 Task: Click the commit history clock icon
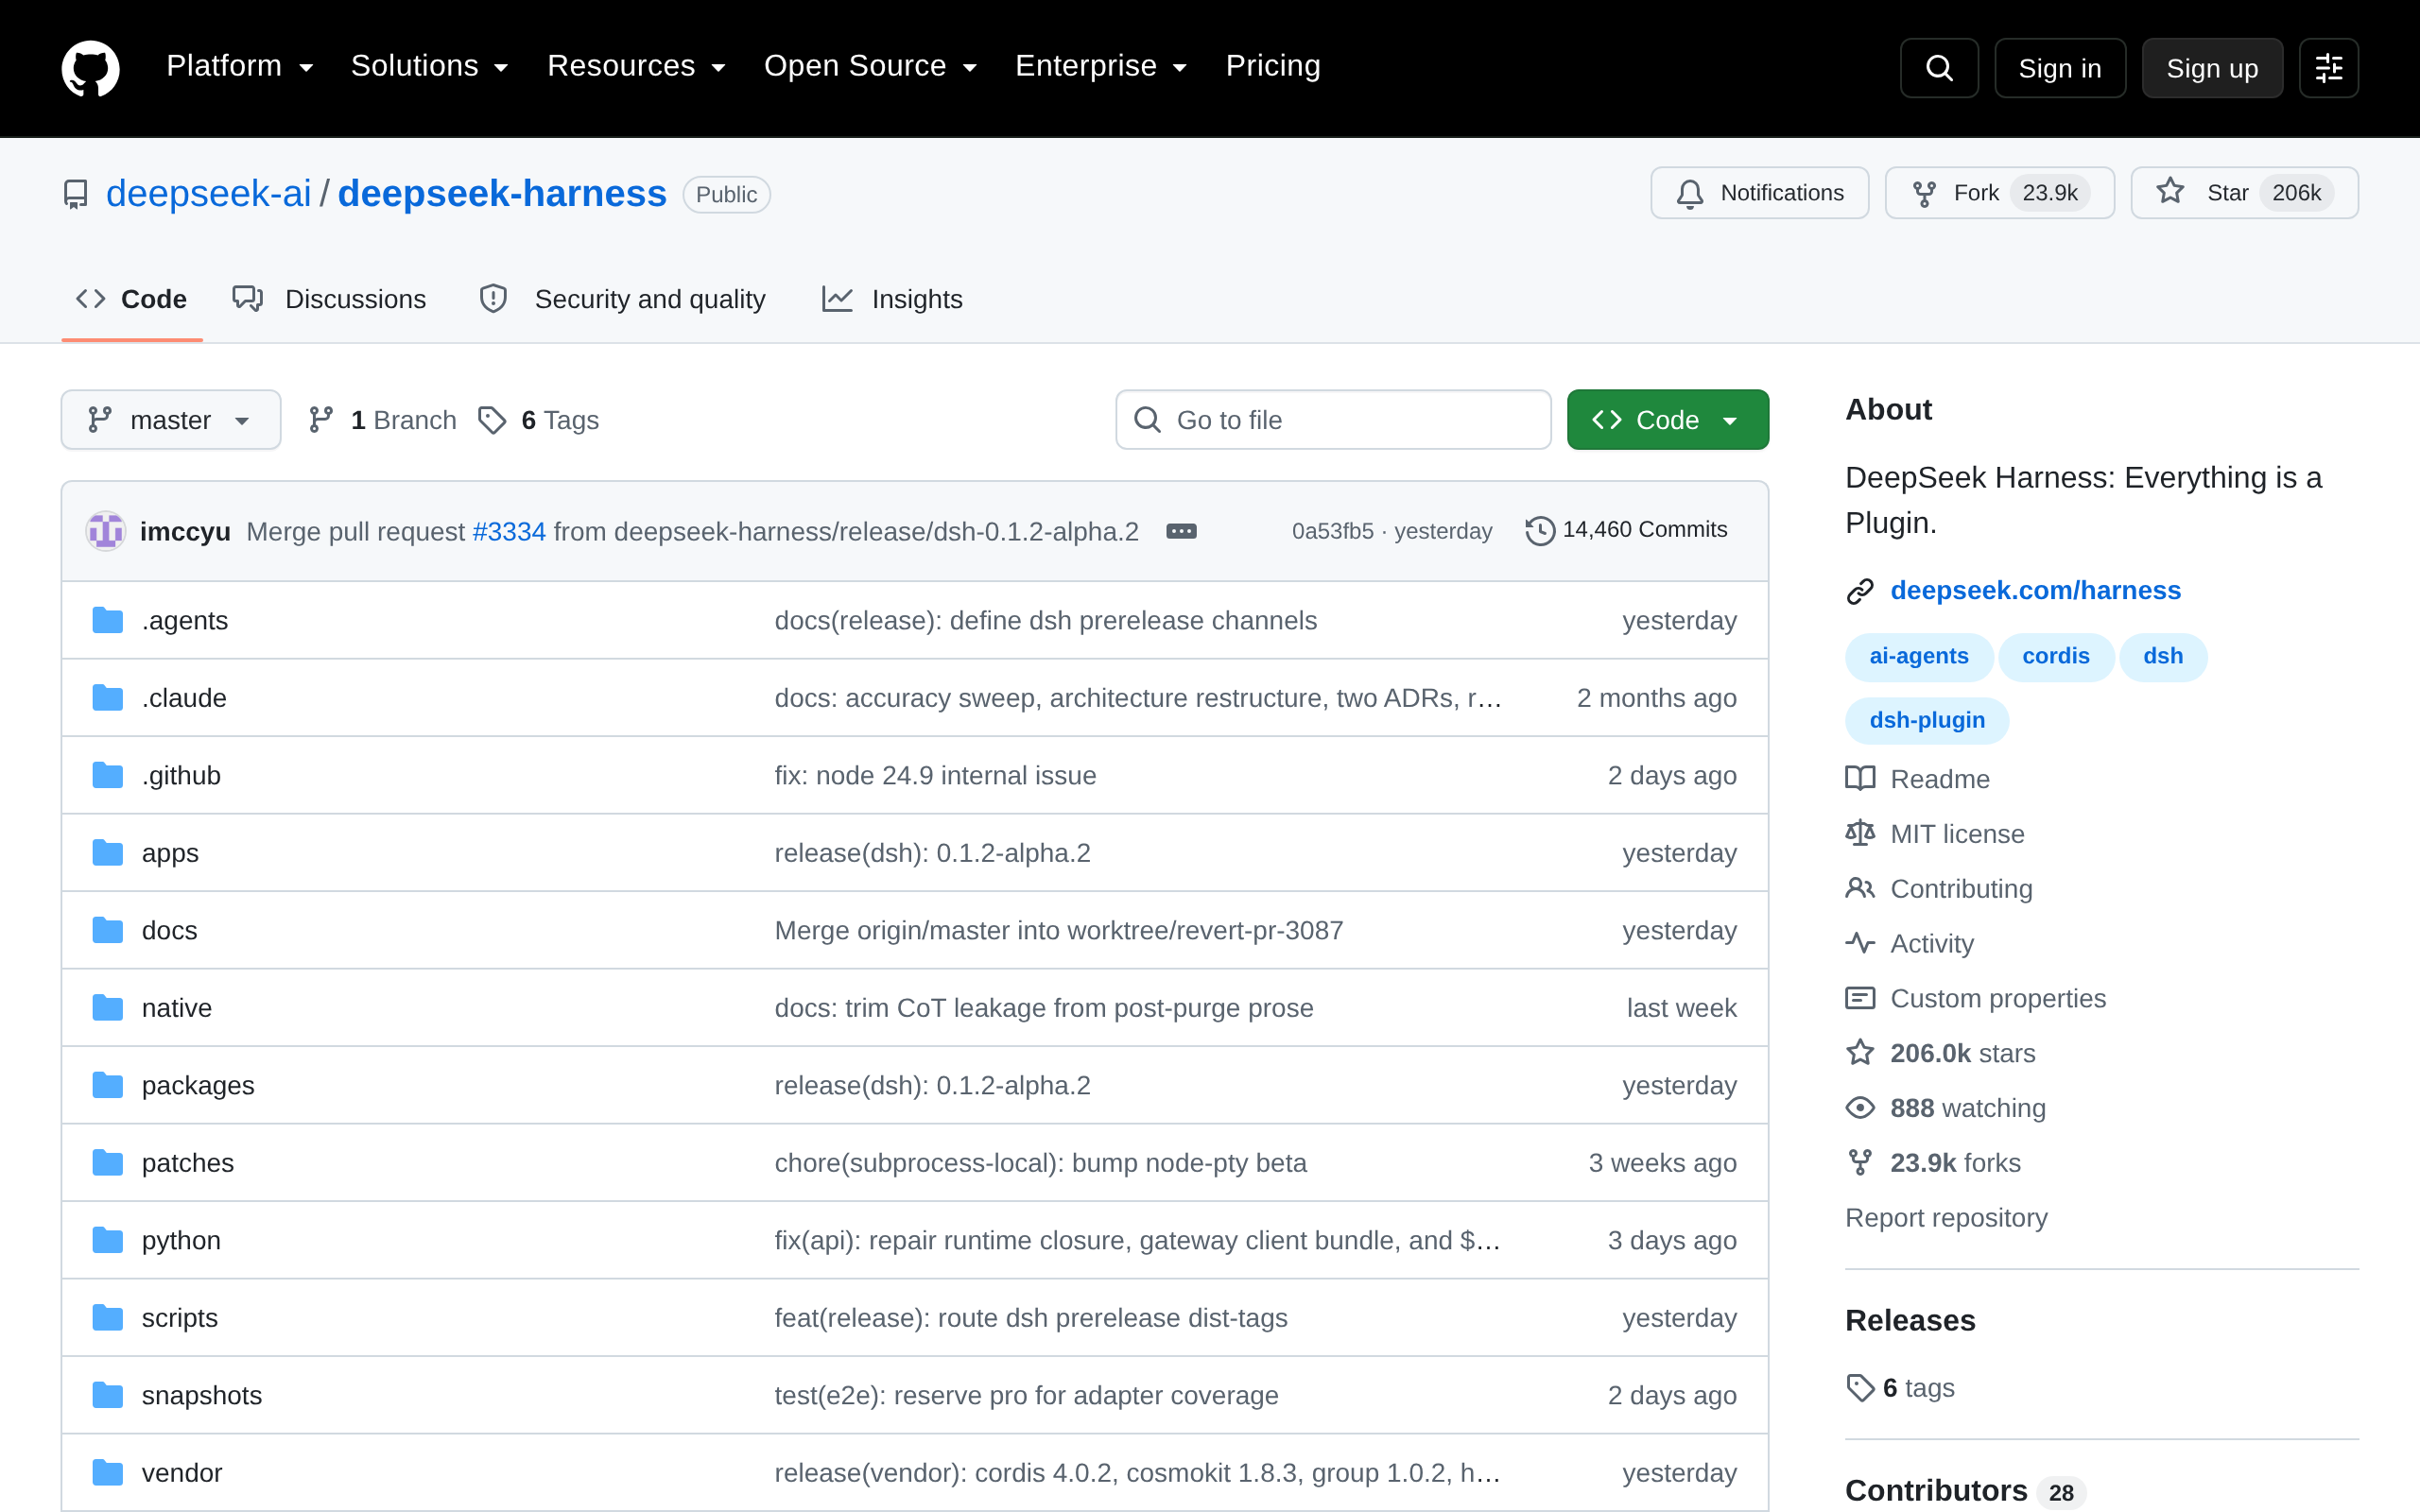point(1540,530)
